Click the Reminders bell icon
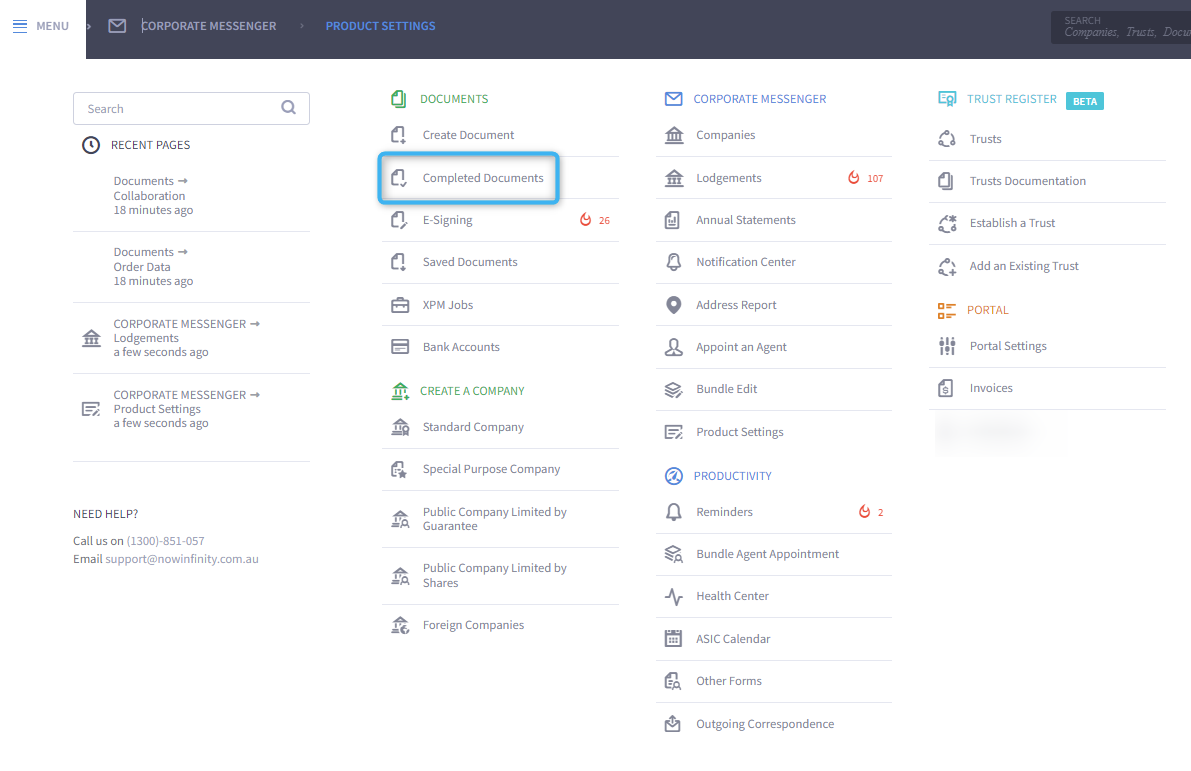 click(x=673, y=512)
